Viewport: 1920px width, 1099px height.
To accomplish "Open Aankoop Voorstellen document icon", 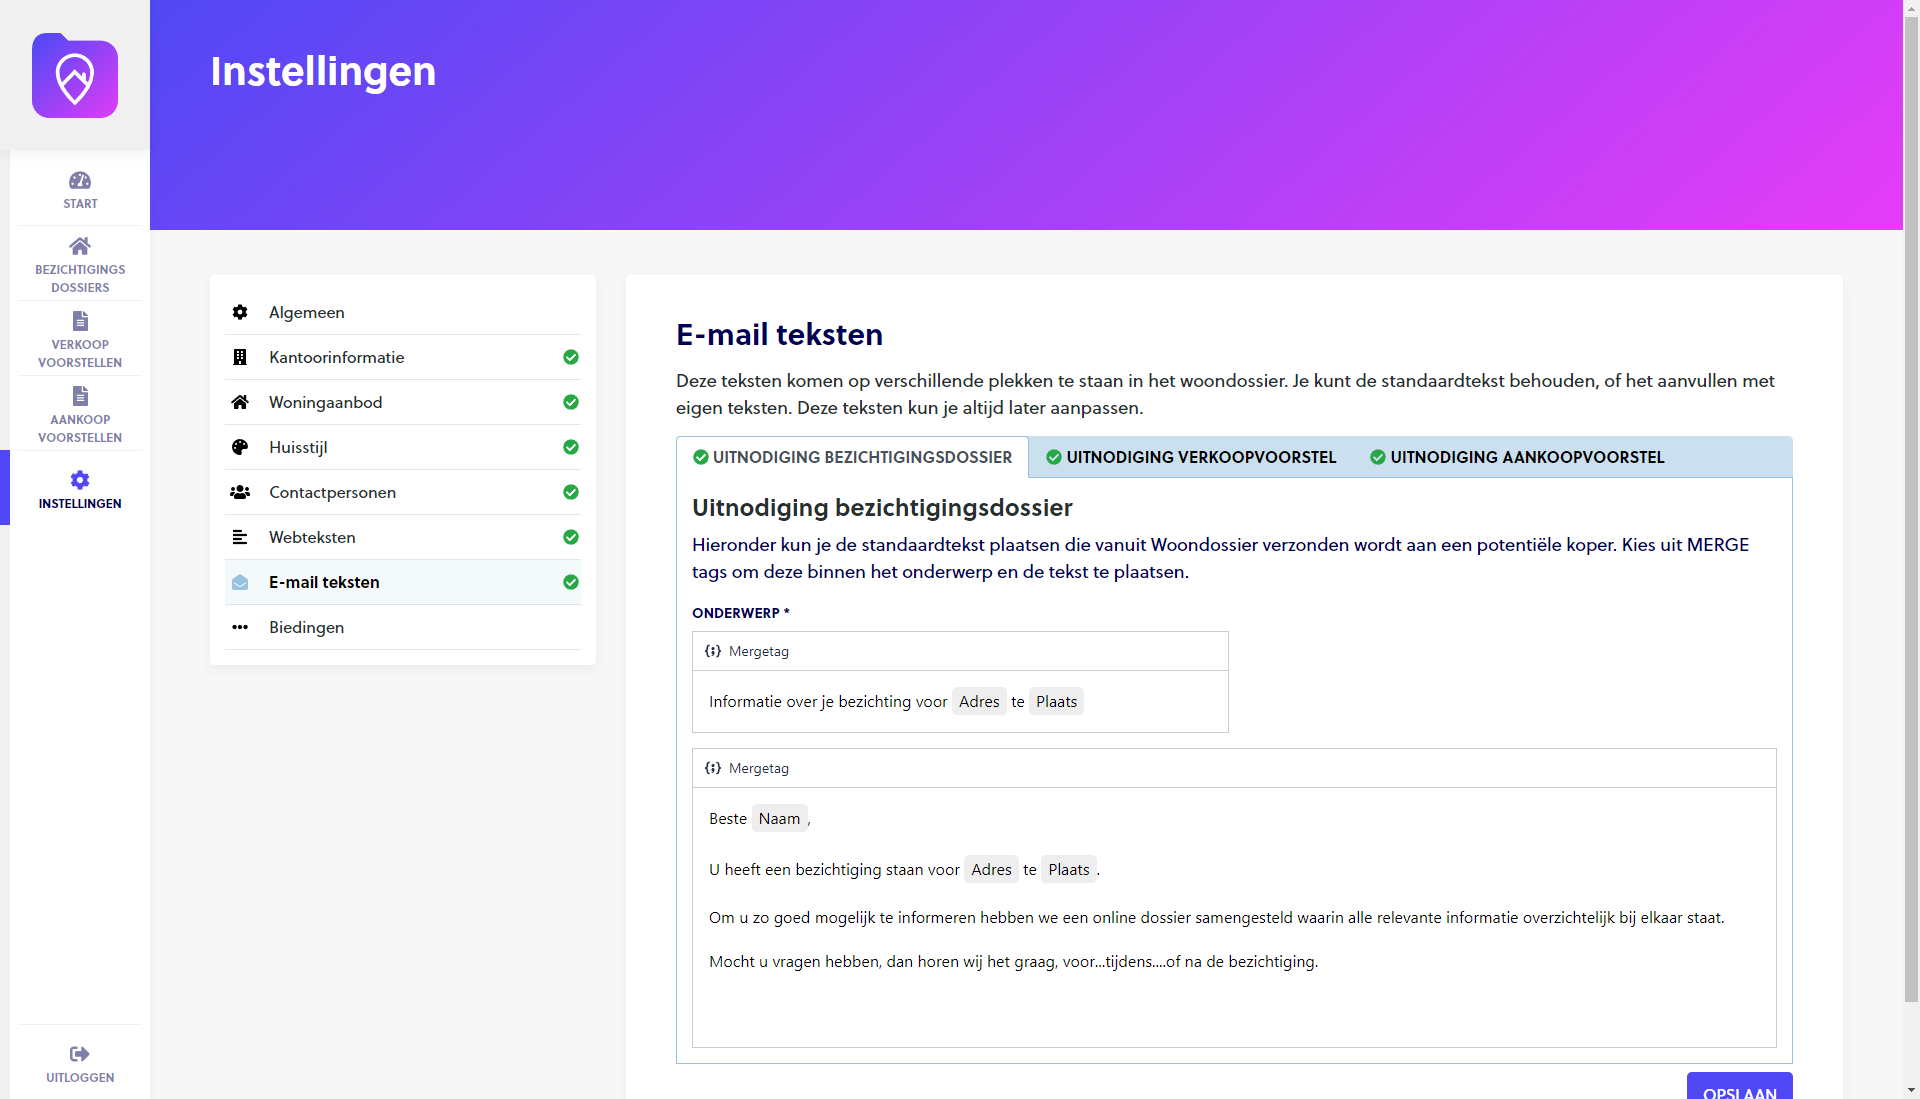I will 80,396.
